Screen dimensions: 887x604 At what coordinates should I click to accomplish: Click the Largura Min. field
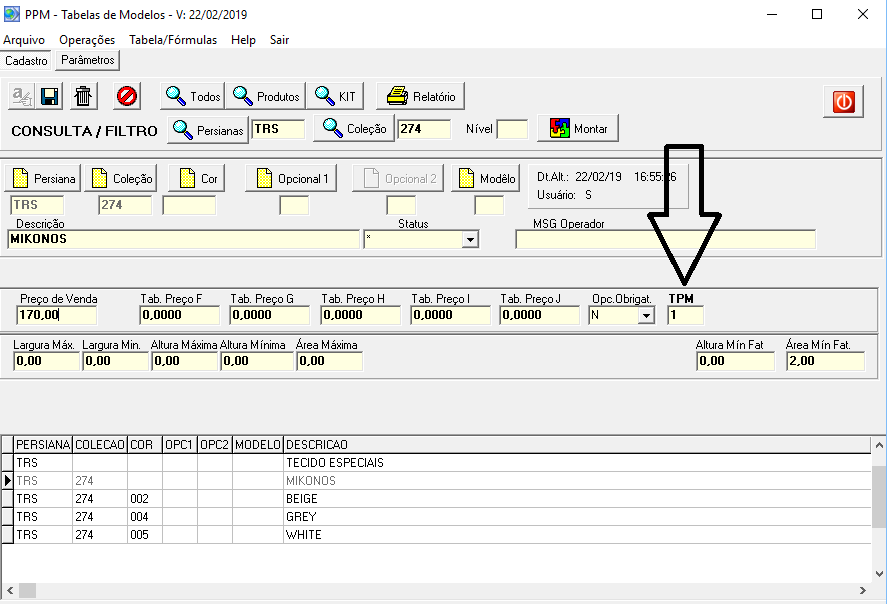pos(115,361)
